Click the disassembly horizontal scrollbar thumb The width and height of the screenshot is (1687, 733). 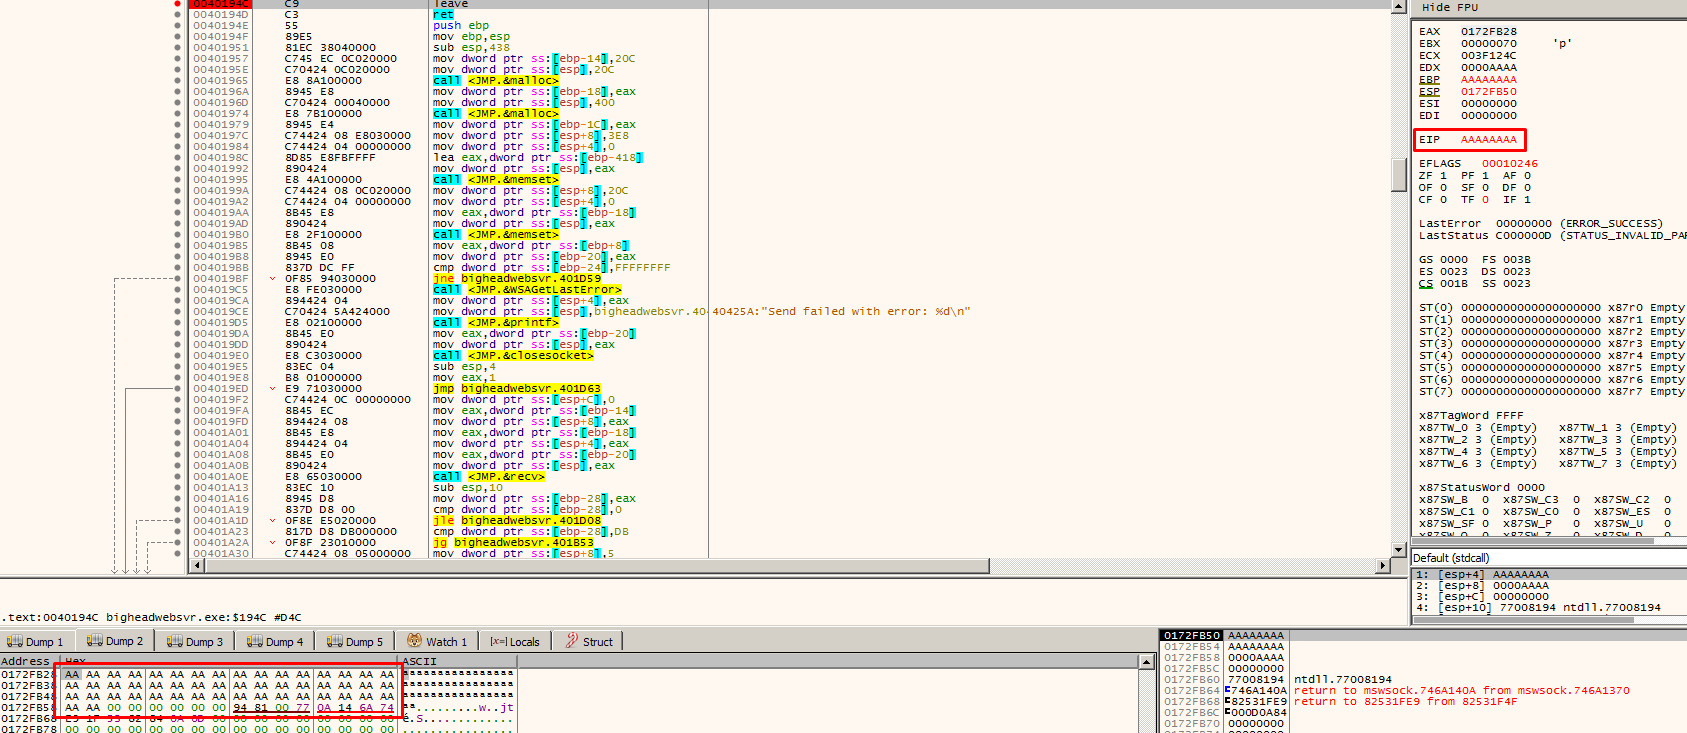(596, 566)
